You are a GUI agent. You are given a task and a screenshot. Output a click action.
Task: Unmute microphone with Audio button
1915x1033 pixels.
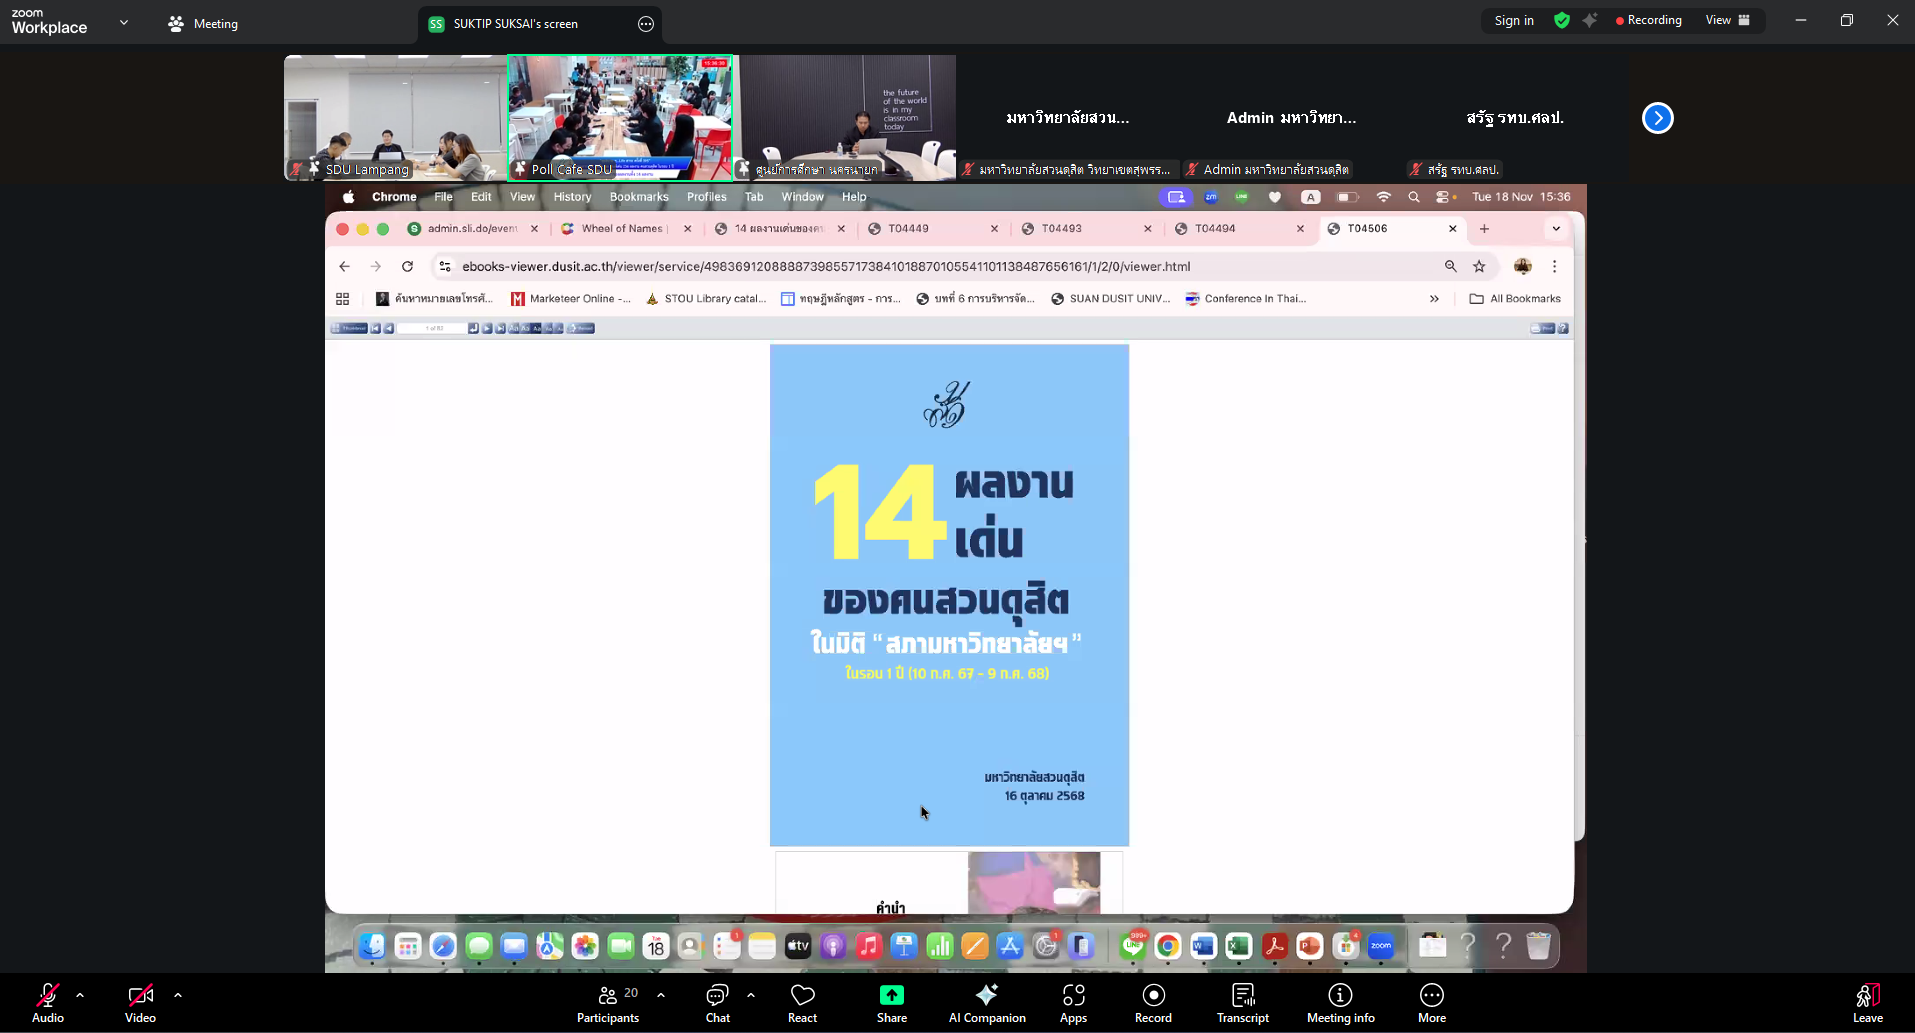[47, 1003]
